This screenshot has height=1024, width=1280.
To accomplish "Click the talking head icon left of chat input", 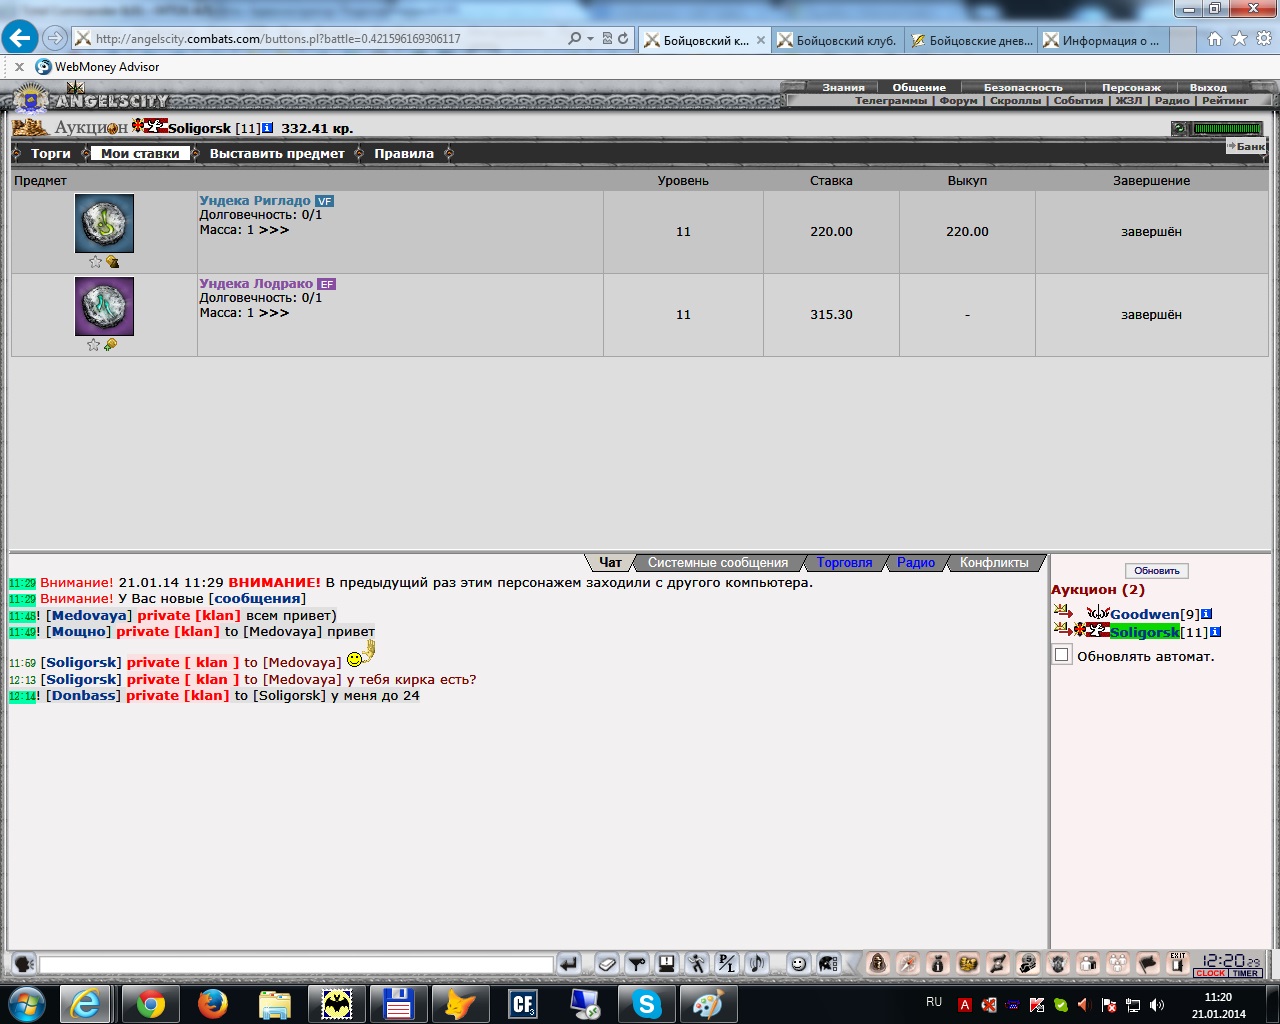I will (x=24, y=964).
